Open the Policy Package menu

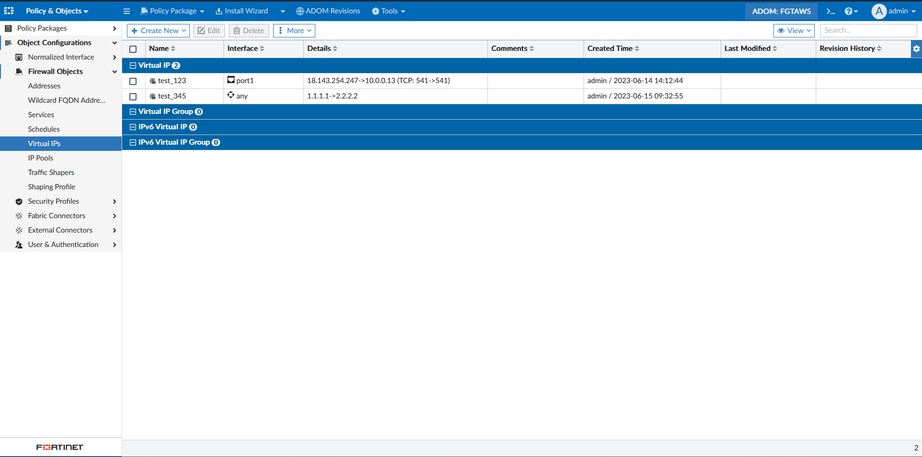172,11
